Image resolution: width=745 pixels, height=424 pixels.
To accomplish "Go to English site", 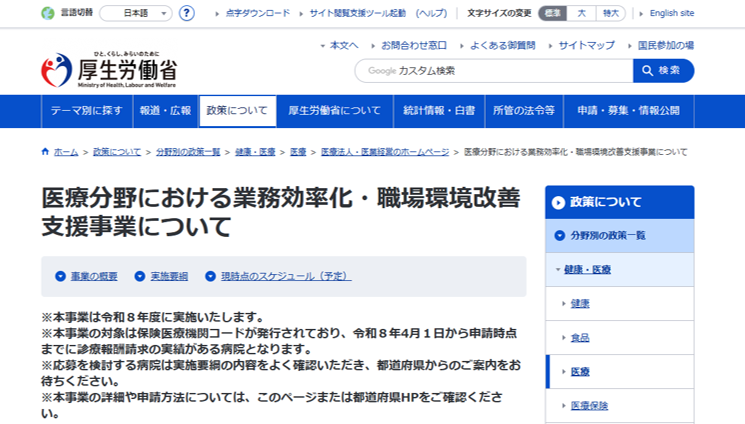I will tap(672, 13).
